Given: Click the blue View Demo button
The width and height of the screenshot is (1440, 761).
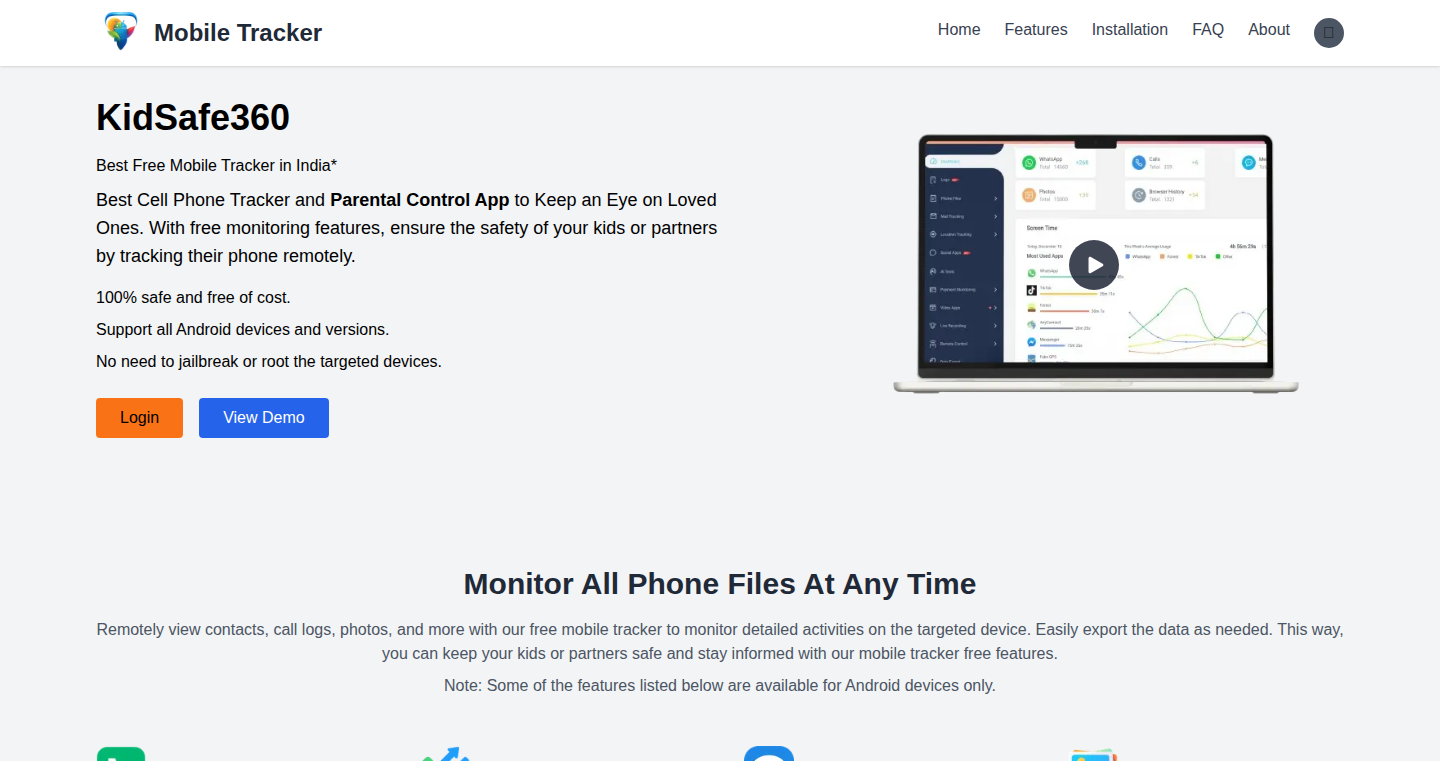Looking at the screenshot, I should (x=264, y=418).
